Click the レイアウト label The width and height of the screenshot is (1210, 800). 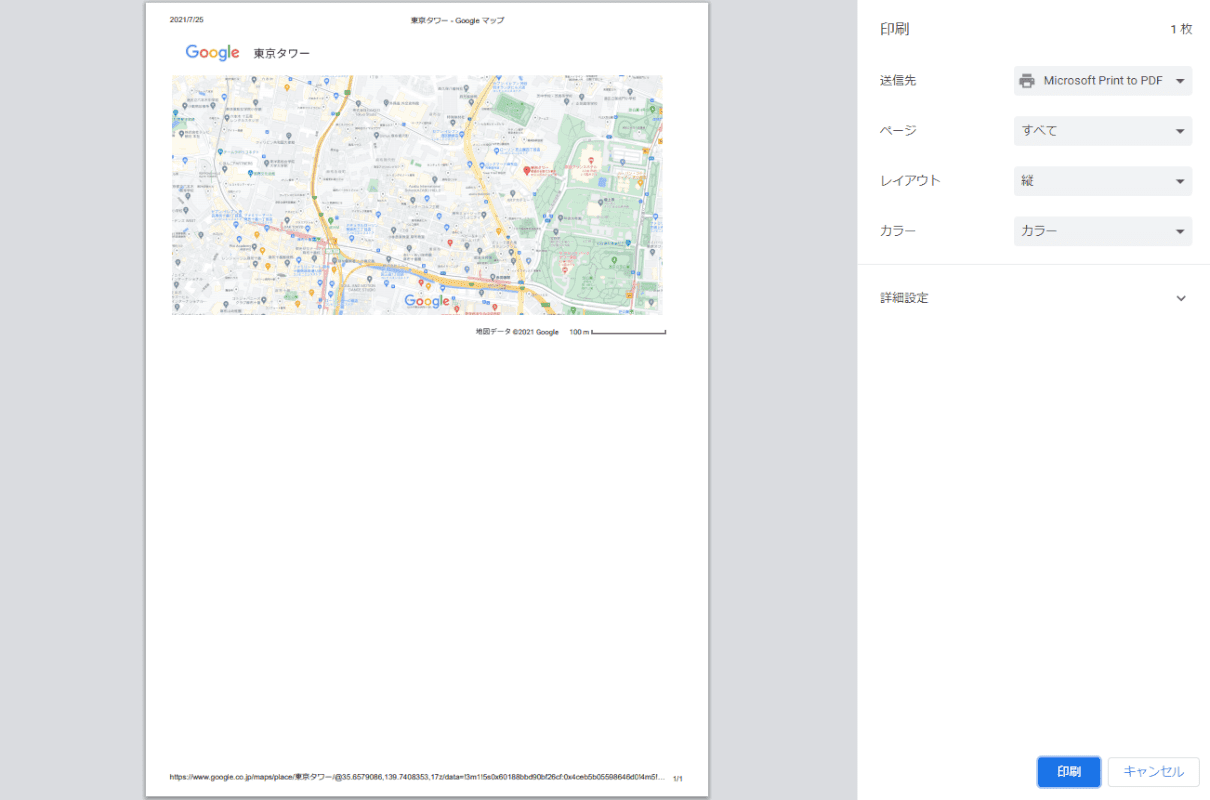coord(910,181)
